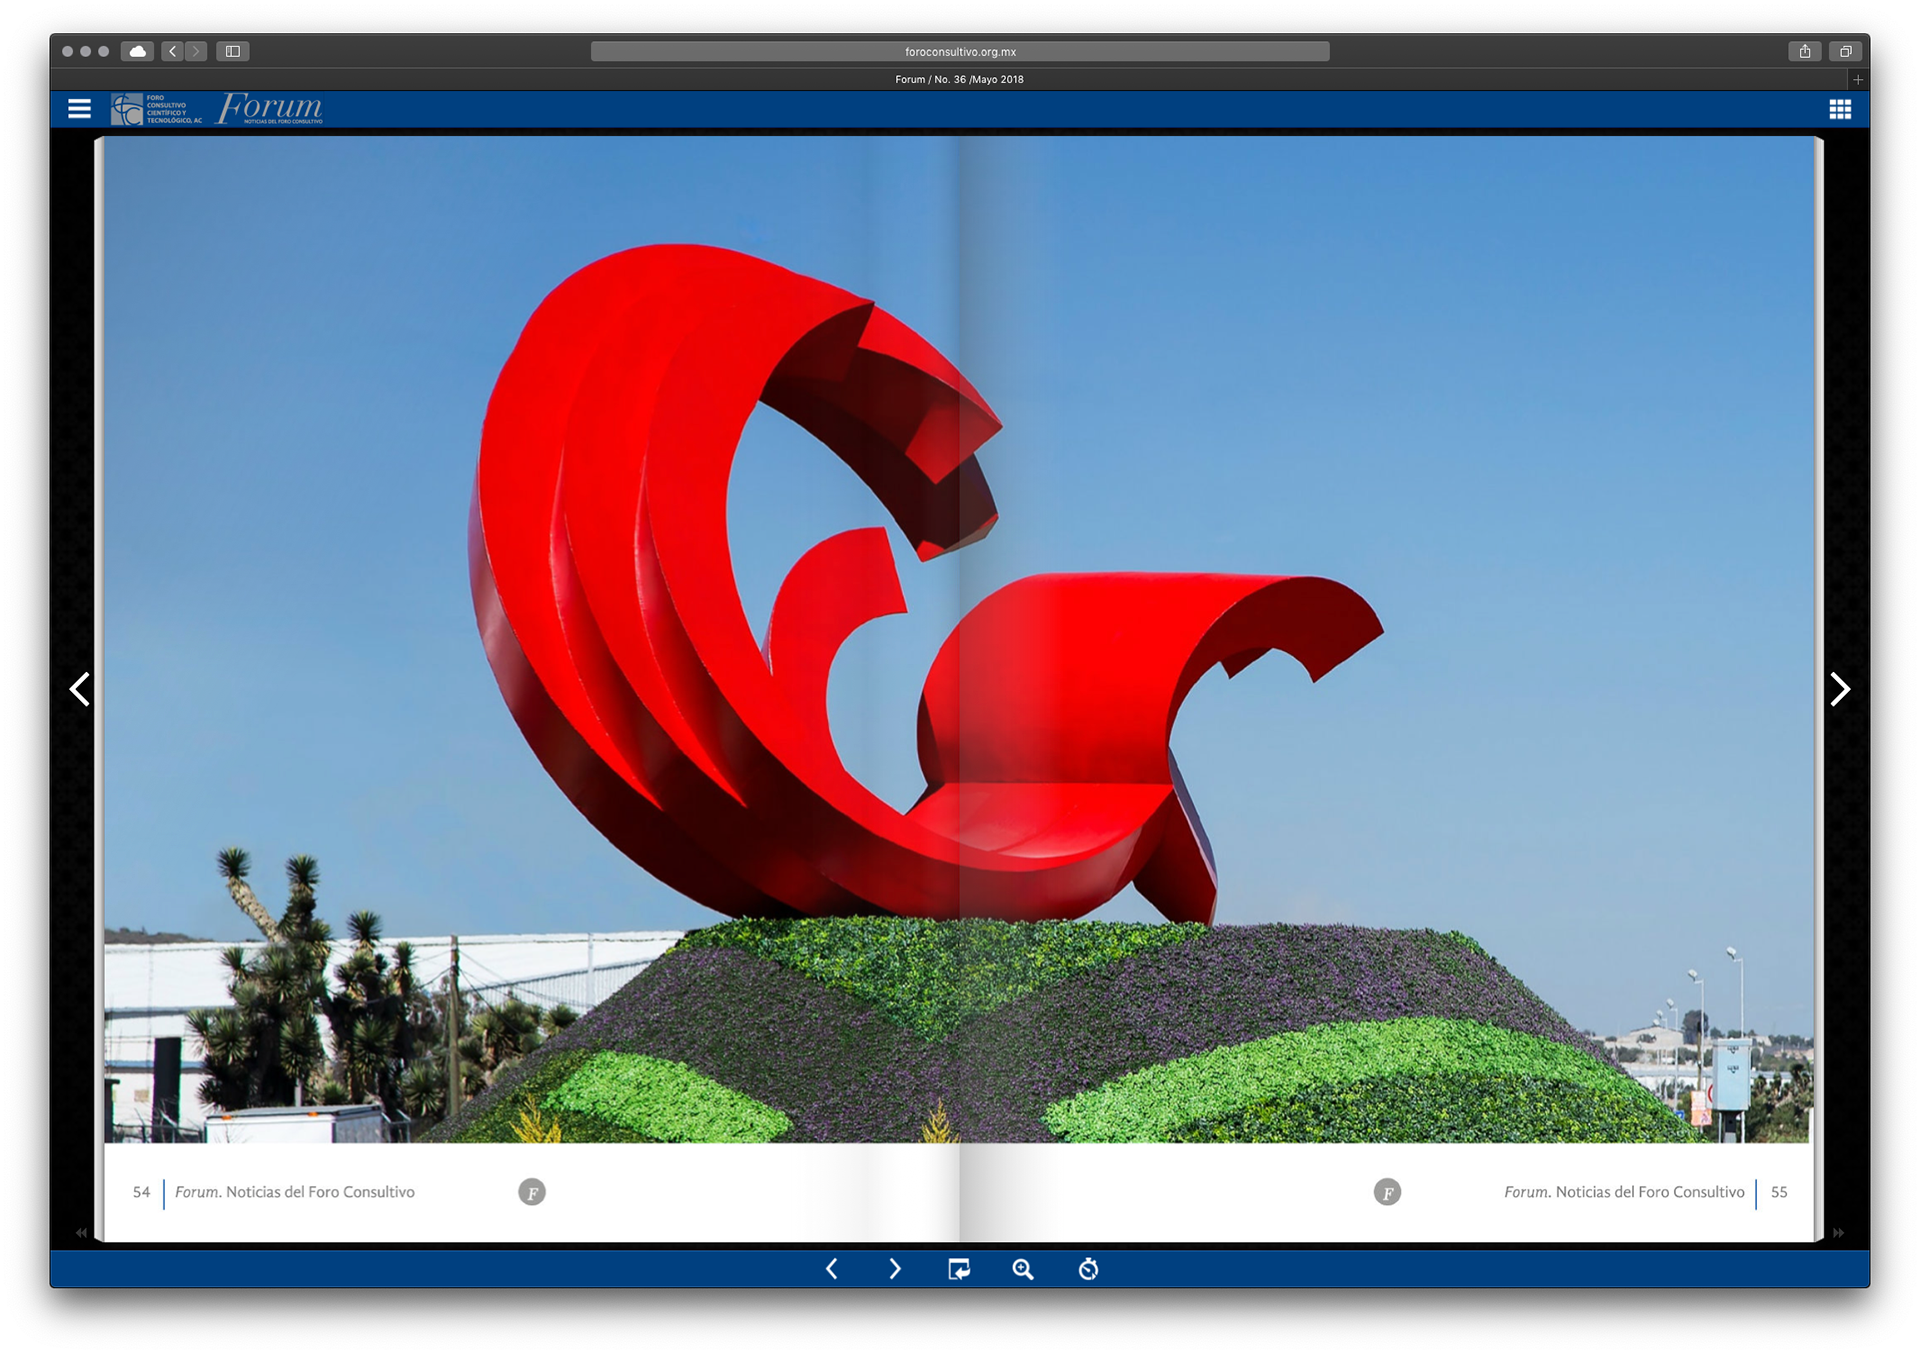Jump to last page double-arrow

[1838, 1232]
